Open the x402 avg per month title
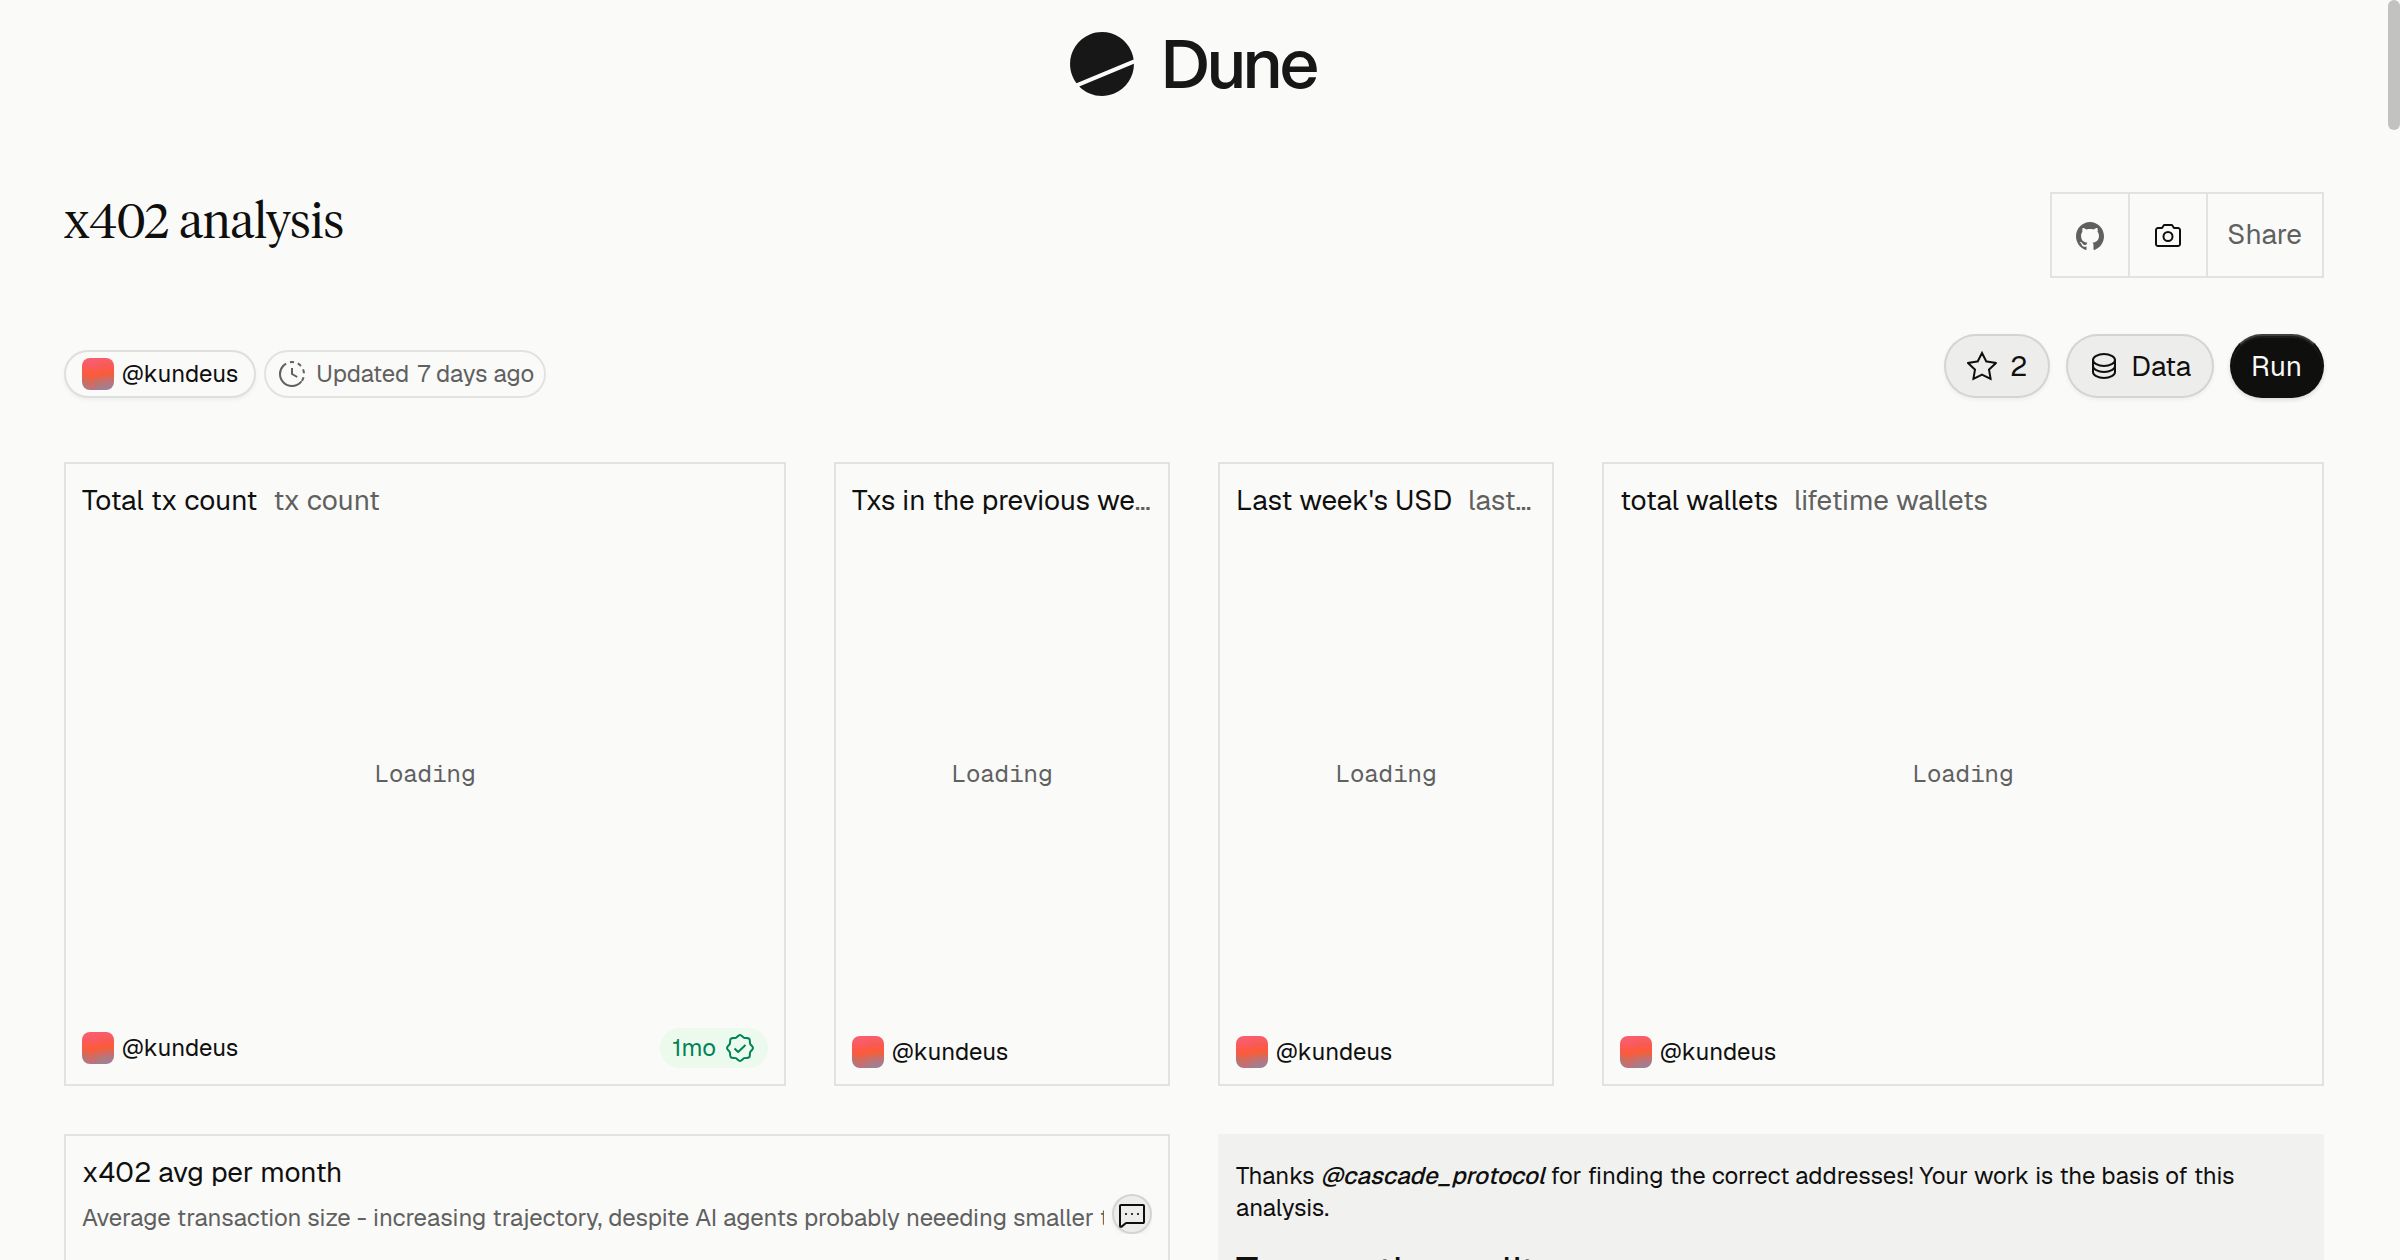The image size is (2400, 1260). click(212, 1172)
